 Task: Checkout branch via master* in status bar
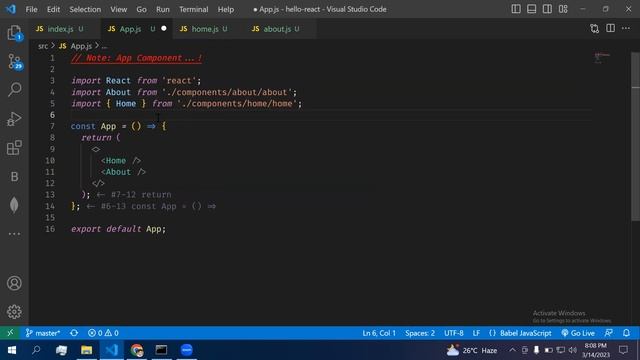[43, 333]
